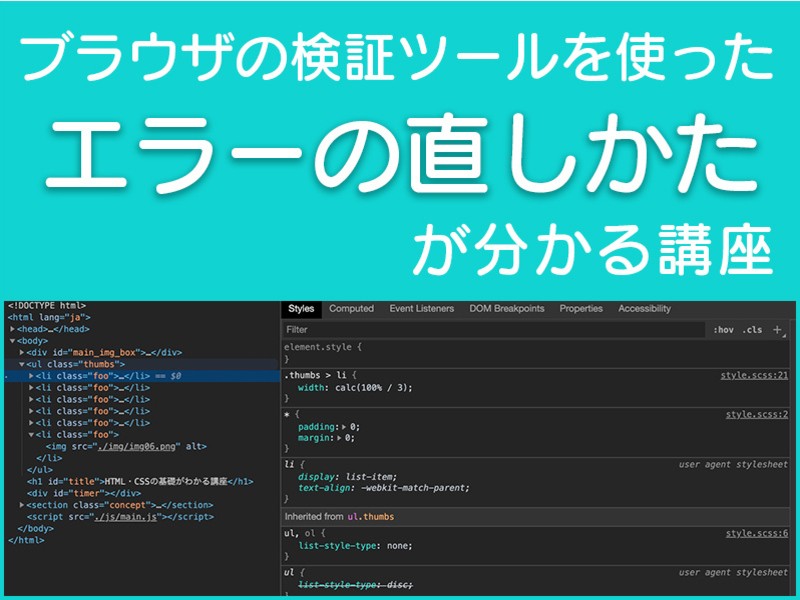Image resolution: width=800 pixels, height=600 pixels.
Task: Open the DOM Breakpoints tab
Action: point(506,309)
